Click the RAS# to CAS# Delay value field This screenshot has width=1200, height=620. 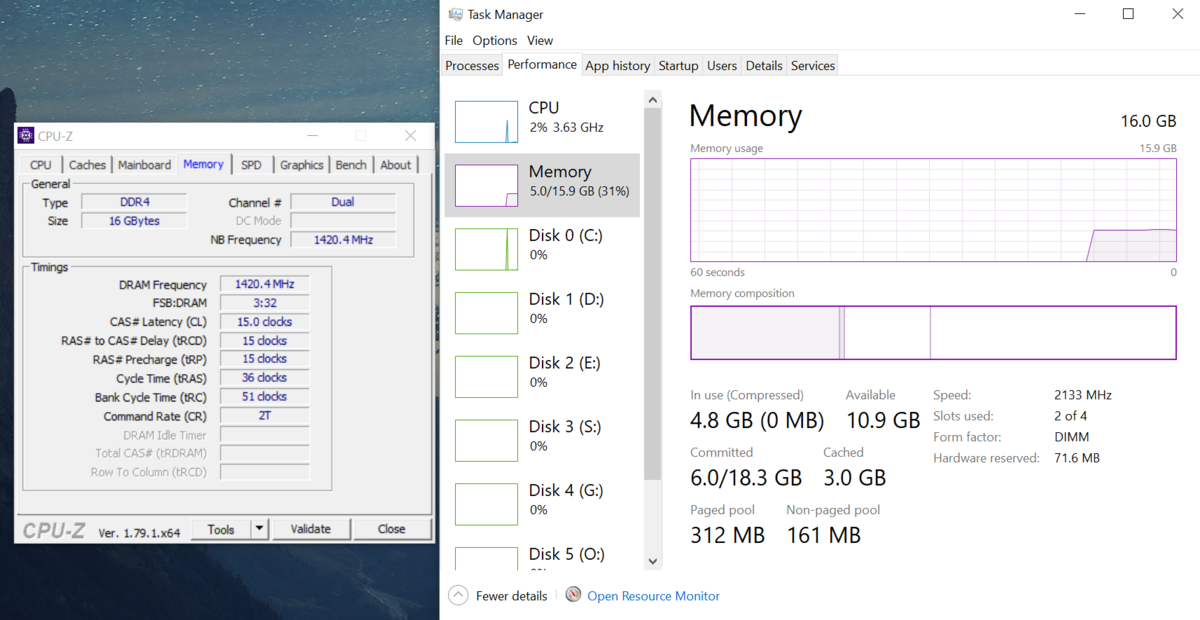[264, 341]
